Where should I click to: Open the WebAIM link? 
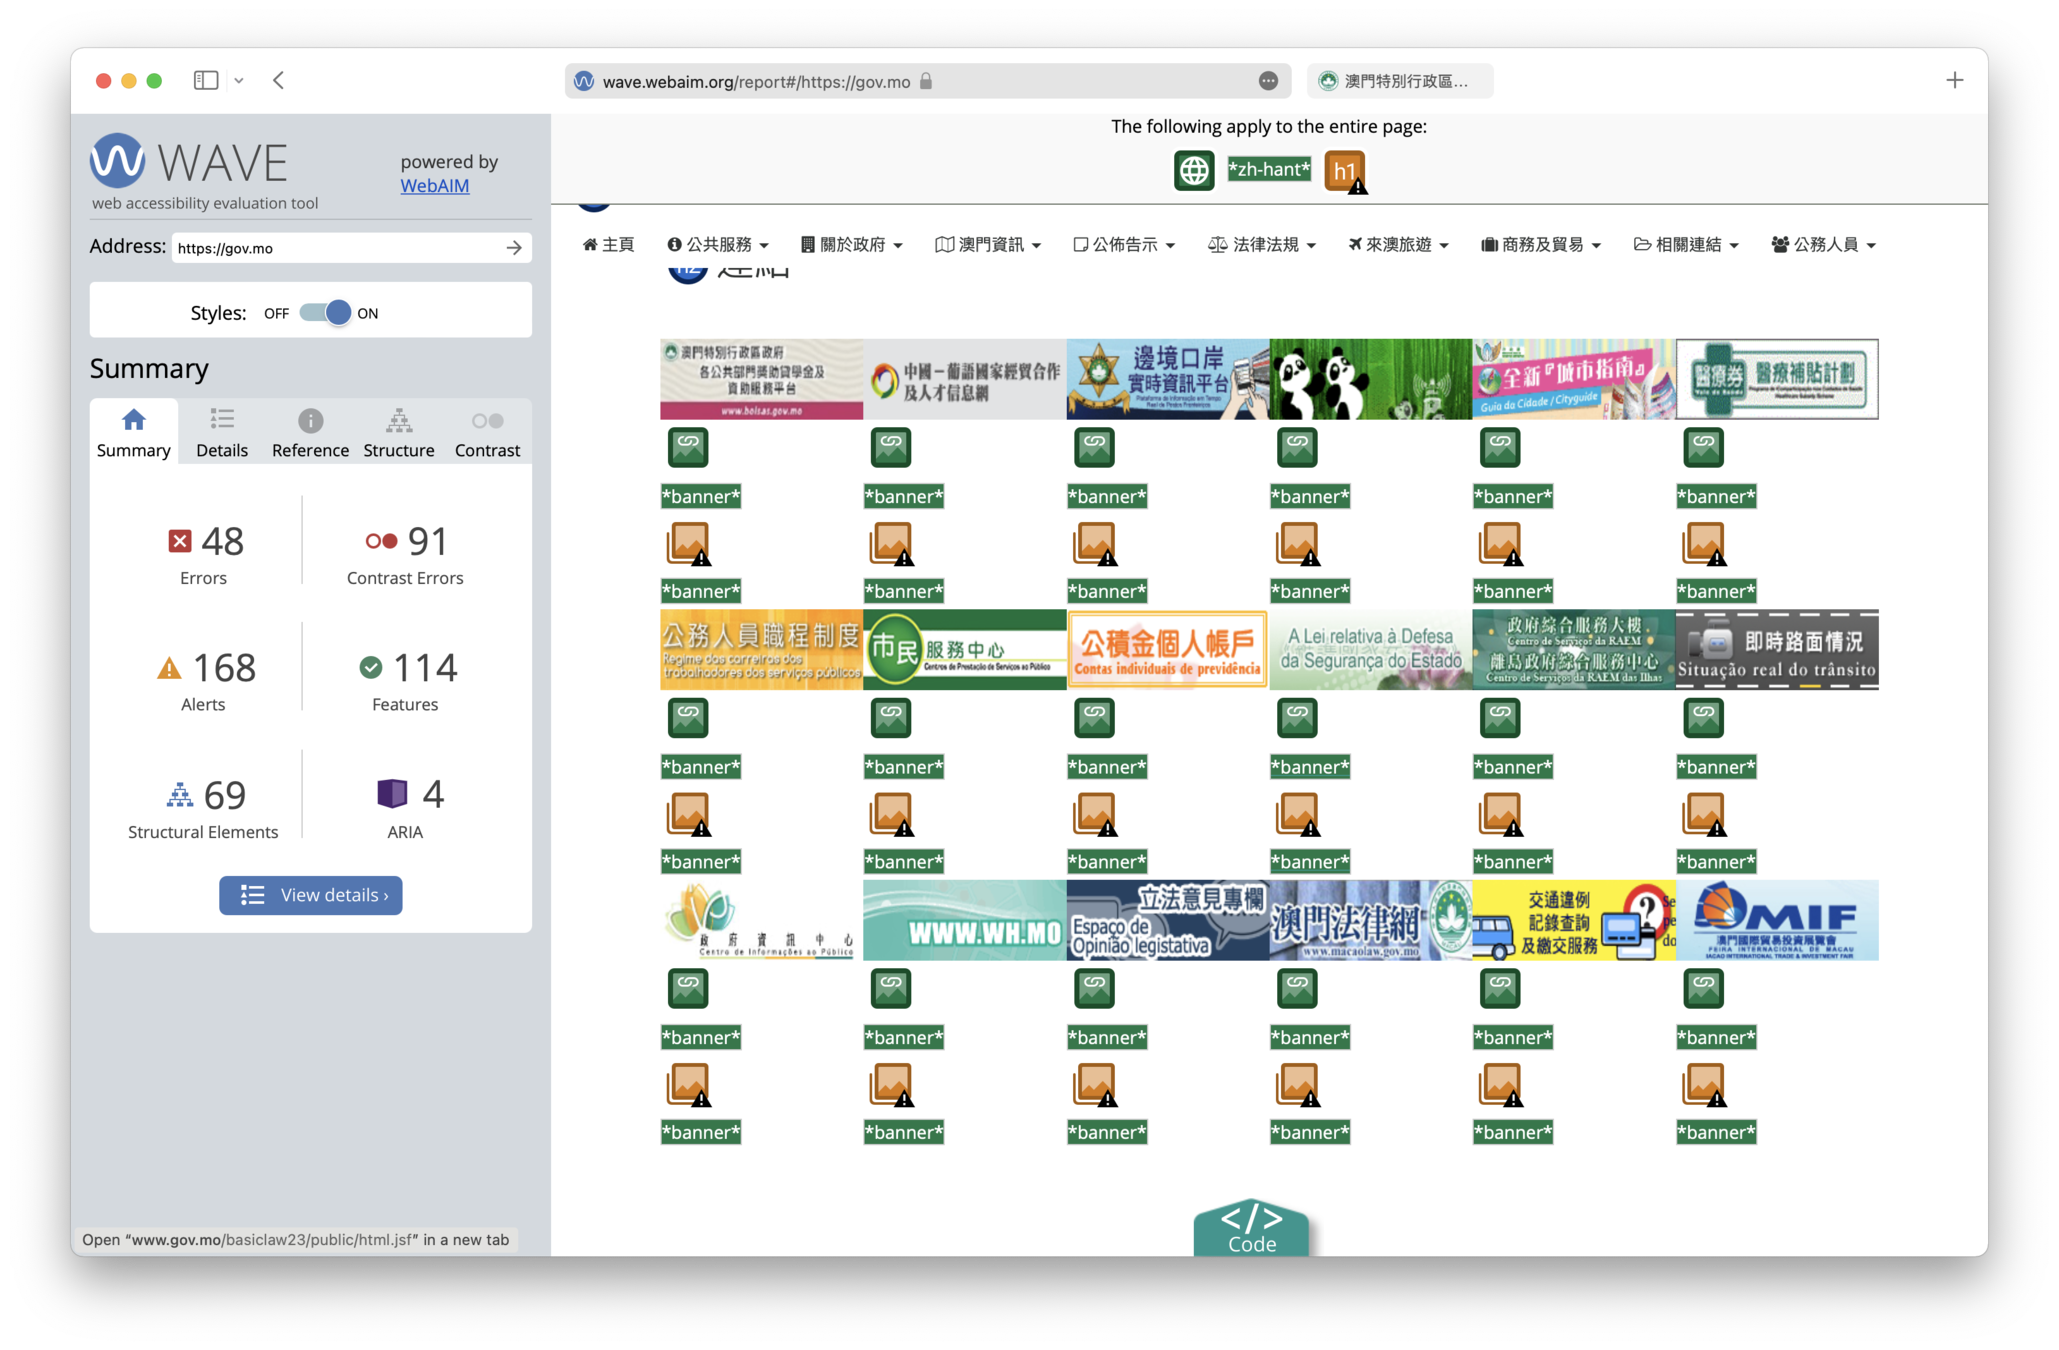434,185
